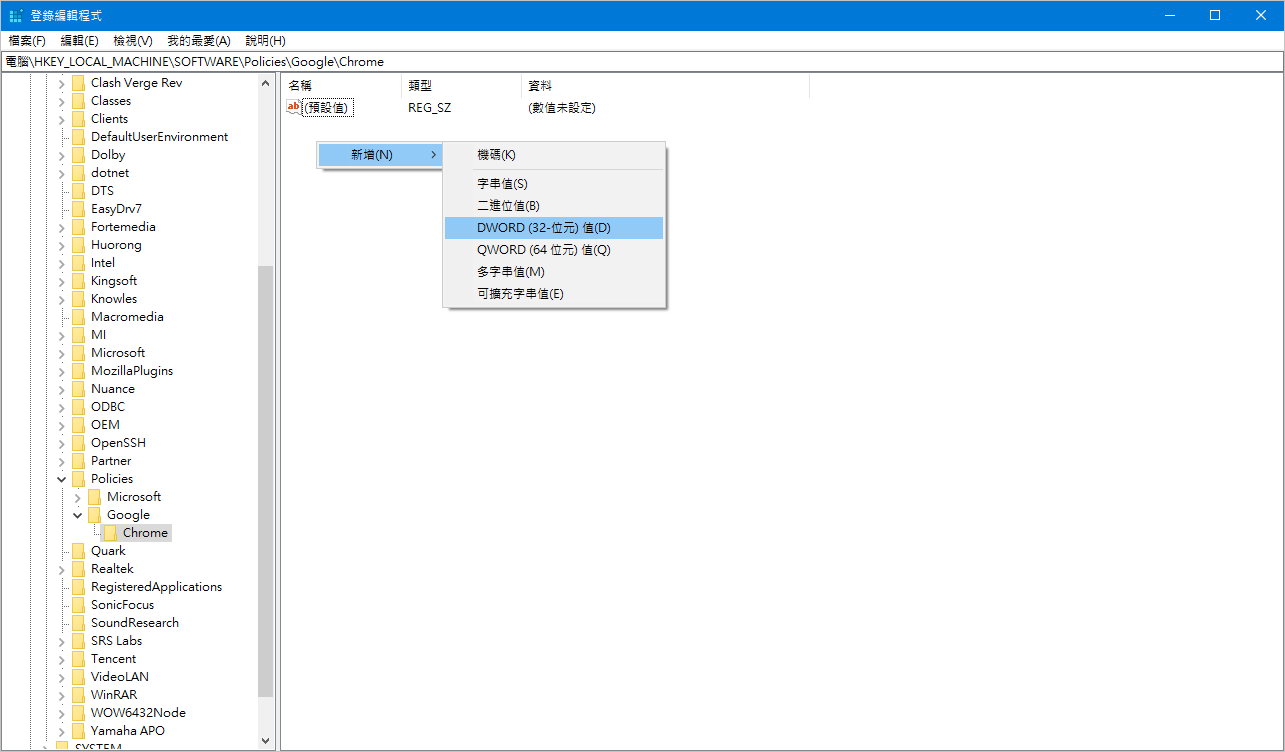Image resolution: width=1285 pixels, height=752 pixels.
Task: Click the Quark folder icon
Action: pos(78,551)
